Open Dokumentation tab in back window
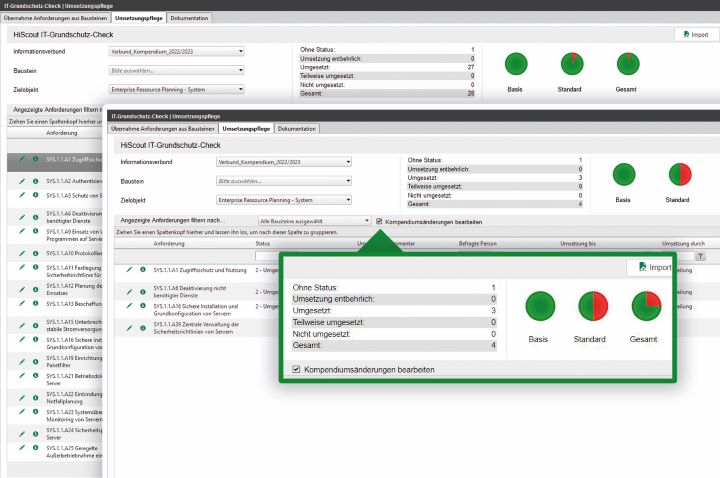 pos(189,18)
